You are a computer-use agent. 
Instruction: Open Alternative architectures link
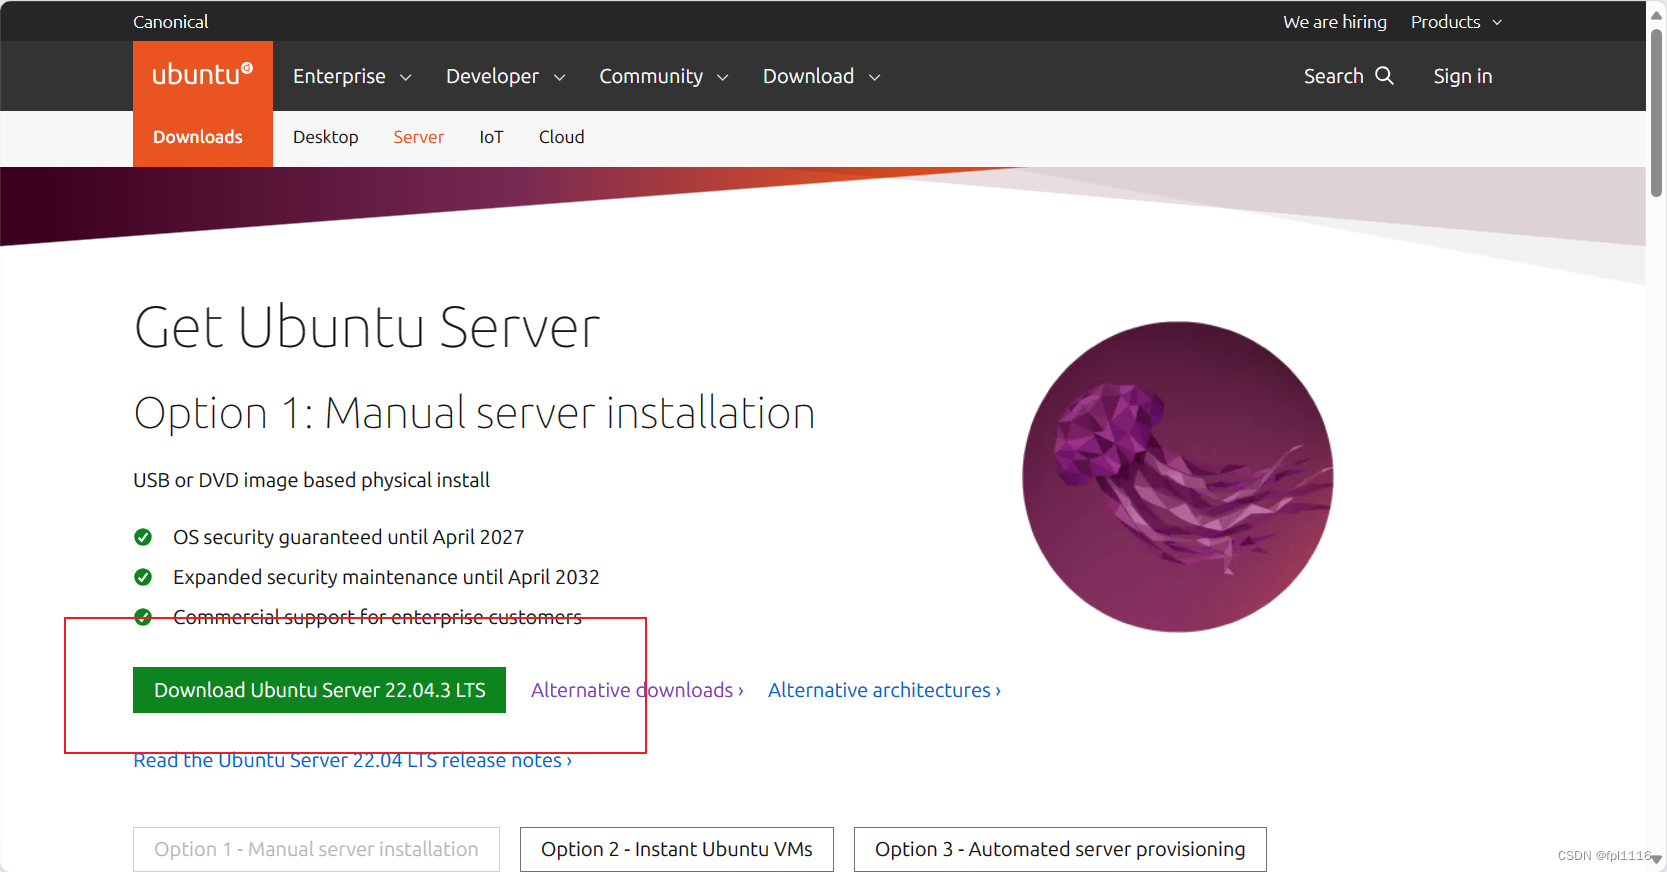884,690
